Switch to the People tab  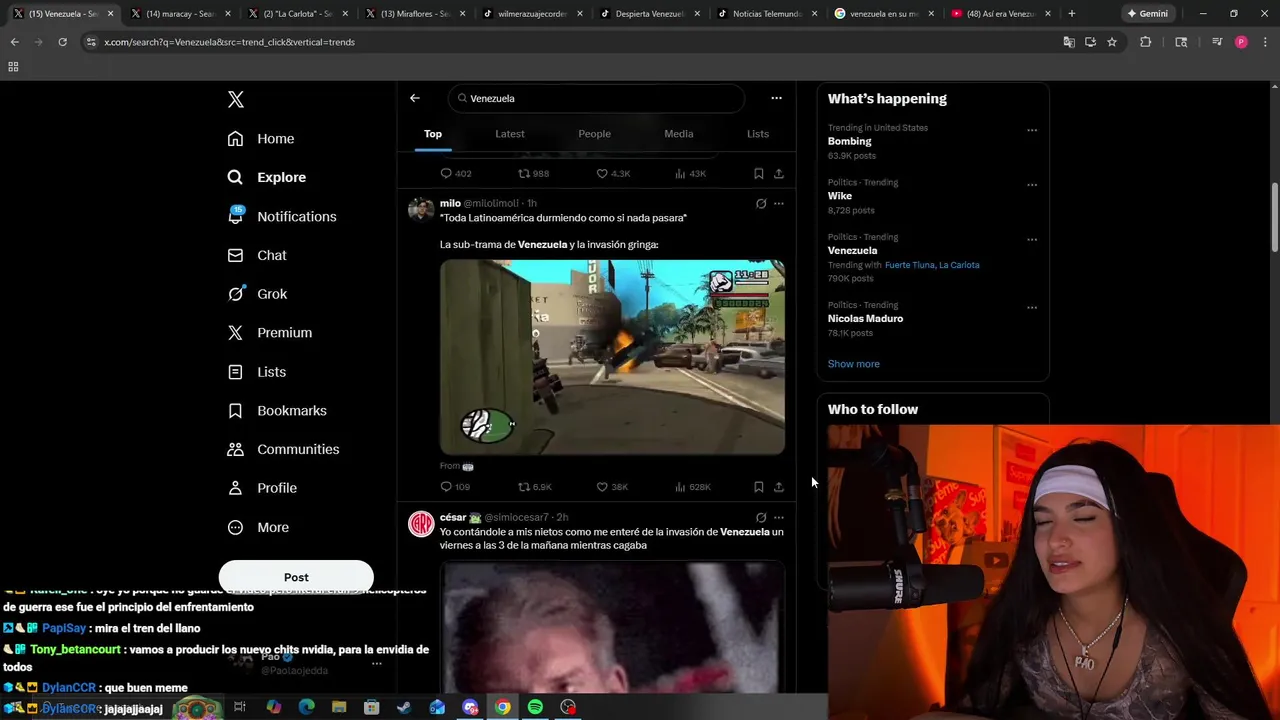click(x=594, y=134)
